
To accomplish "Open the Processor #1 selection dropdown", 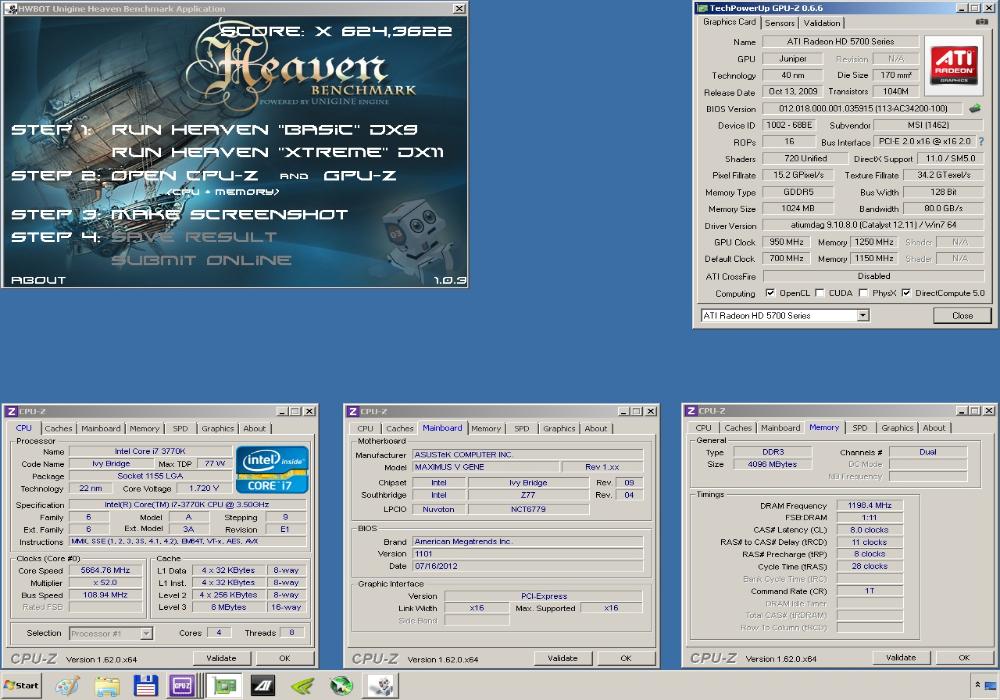I will (x=146, y=633).
